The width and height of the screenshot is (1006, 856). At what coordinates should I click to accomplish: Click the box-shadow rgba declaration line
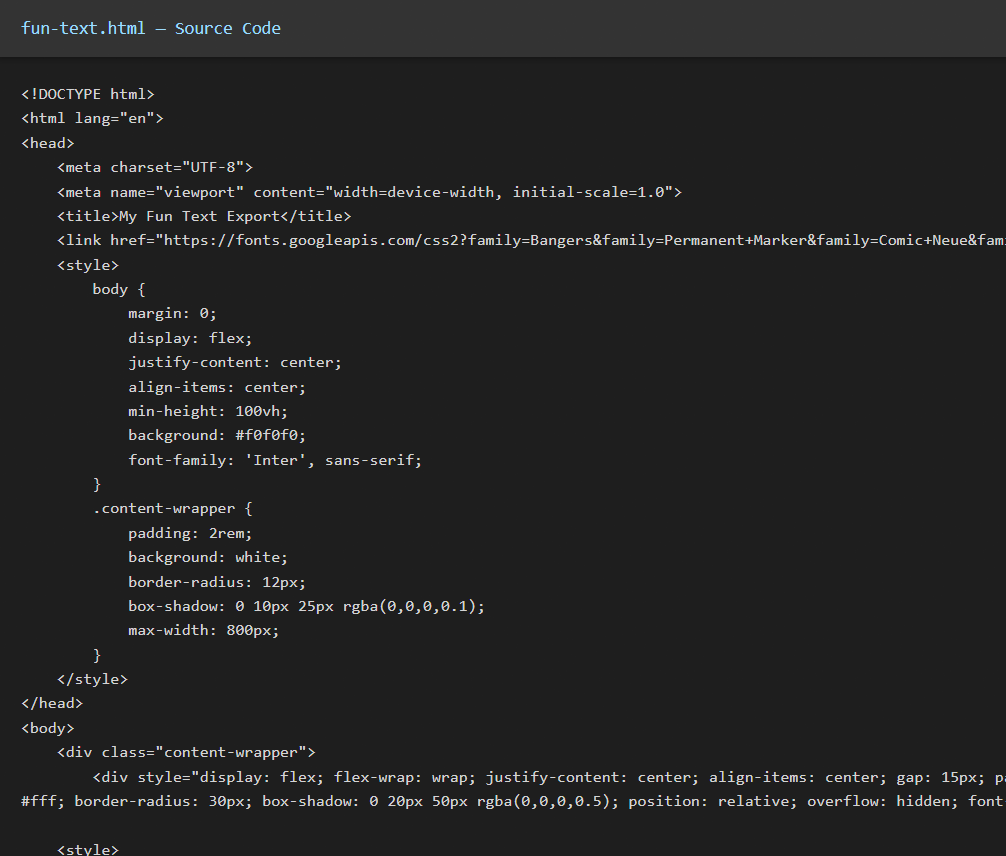306,606
